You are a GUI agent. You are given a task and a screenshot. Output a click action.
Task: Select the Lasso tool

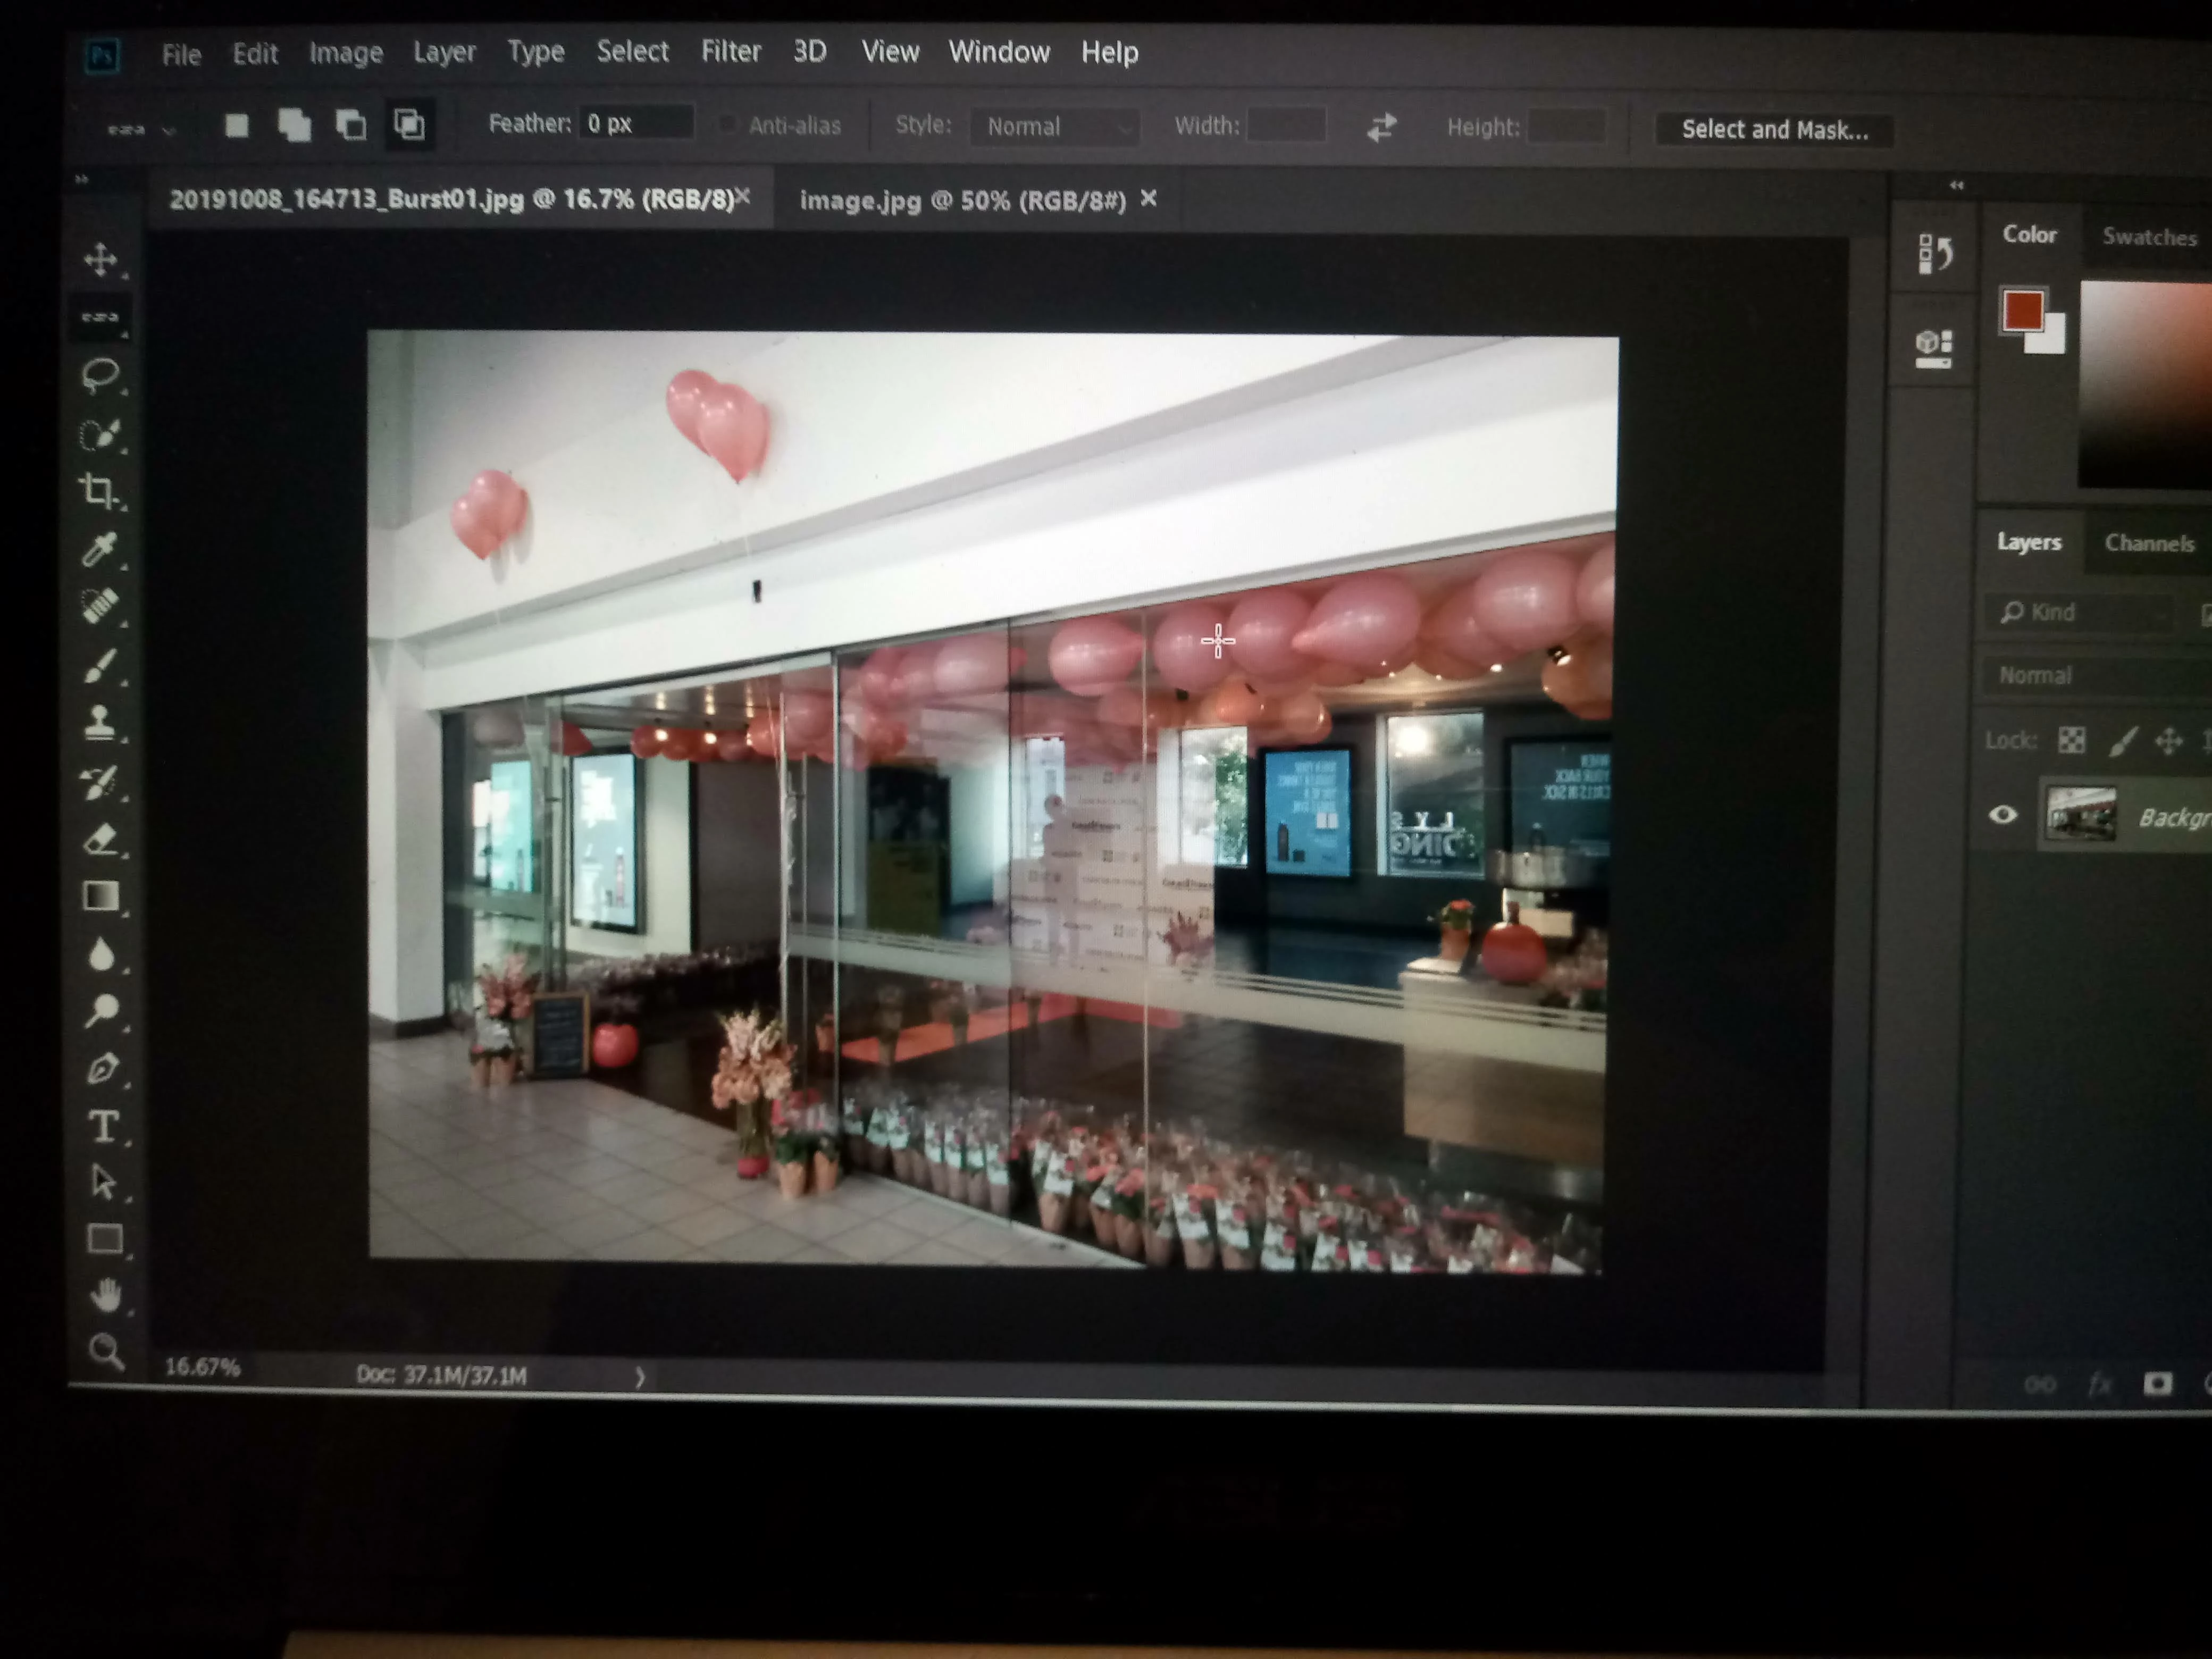[x=100, y=375]
